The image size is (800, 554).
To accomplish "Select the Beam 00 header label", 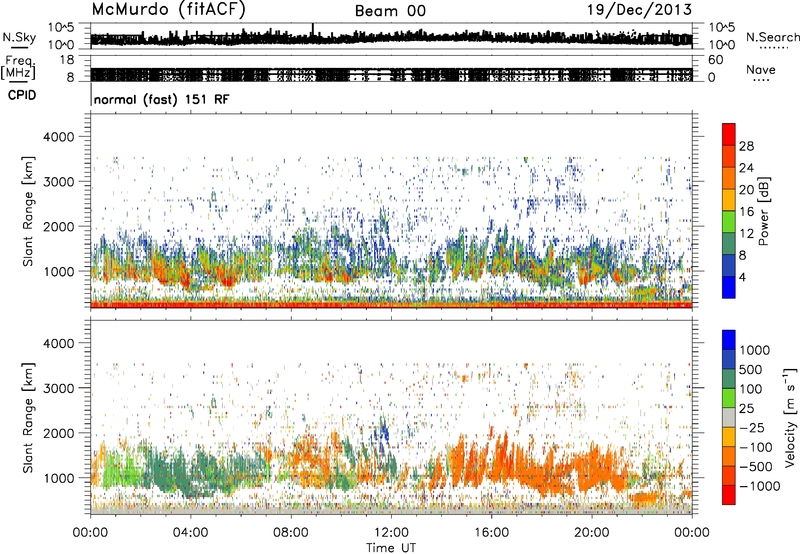I will [x=390, y=11].
